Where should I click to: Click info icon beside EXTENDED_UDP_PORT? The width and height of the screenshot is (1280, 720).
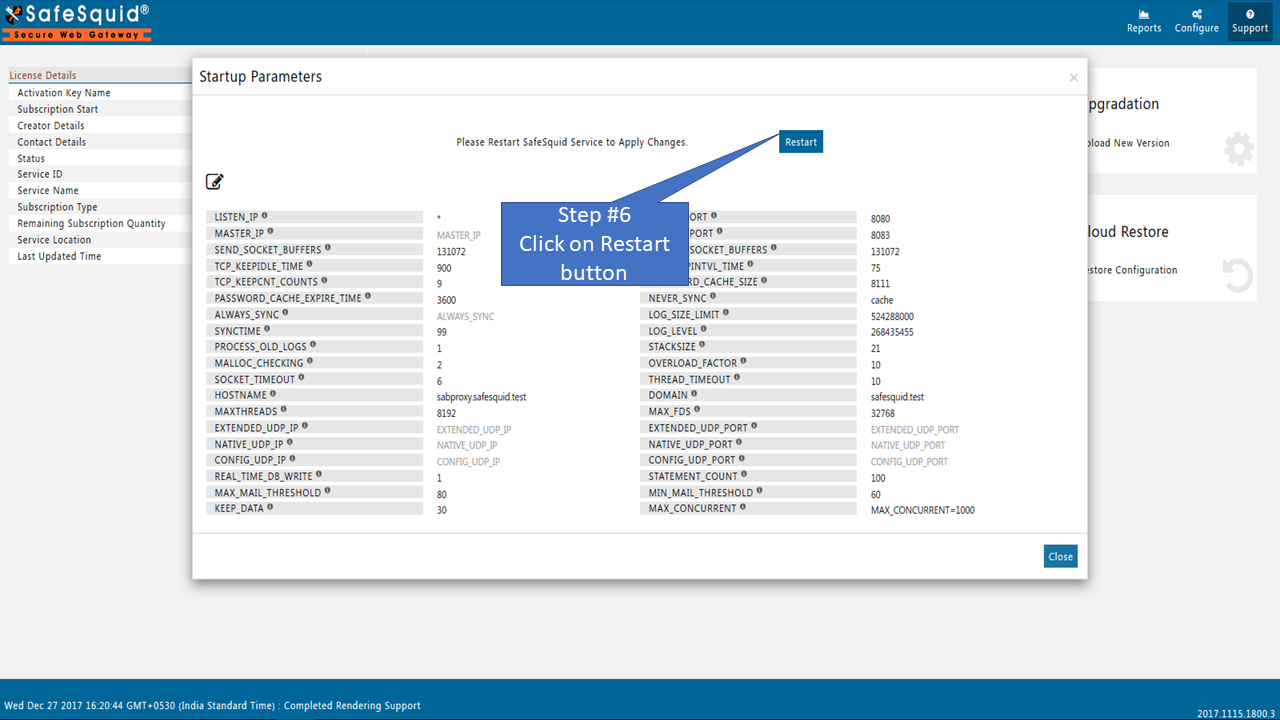(754, 427)
